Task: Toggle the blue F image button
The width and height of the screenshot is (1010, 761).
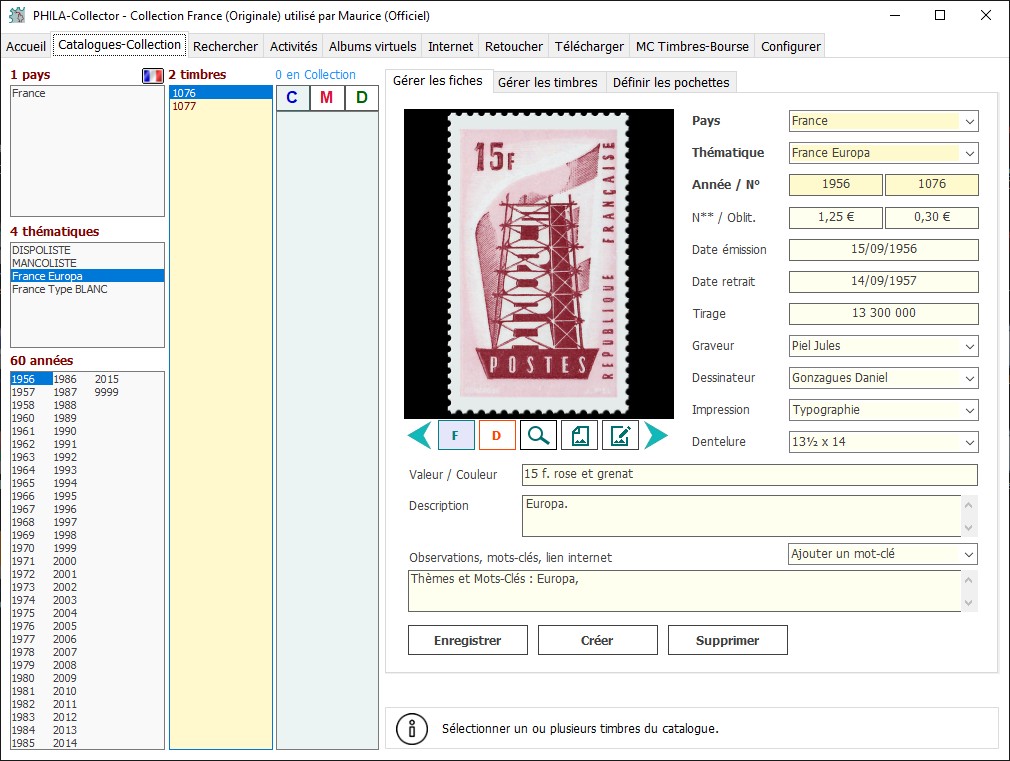Action: coord(456,436)
